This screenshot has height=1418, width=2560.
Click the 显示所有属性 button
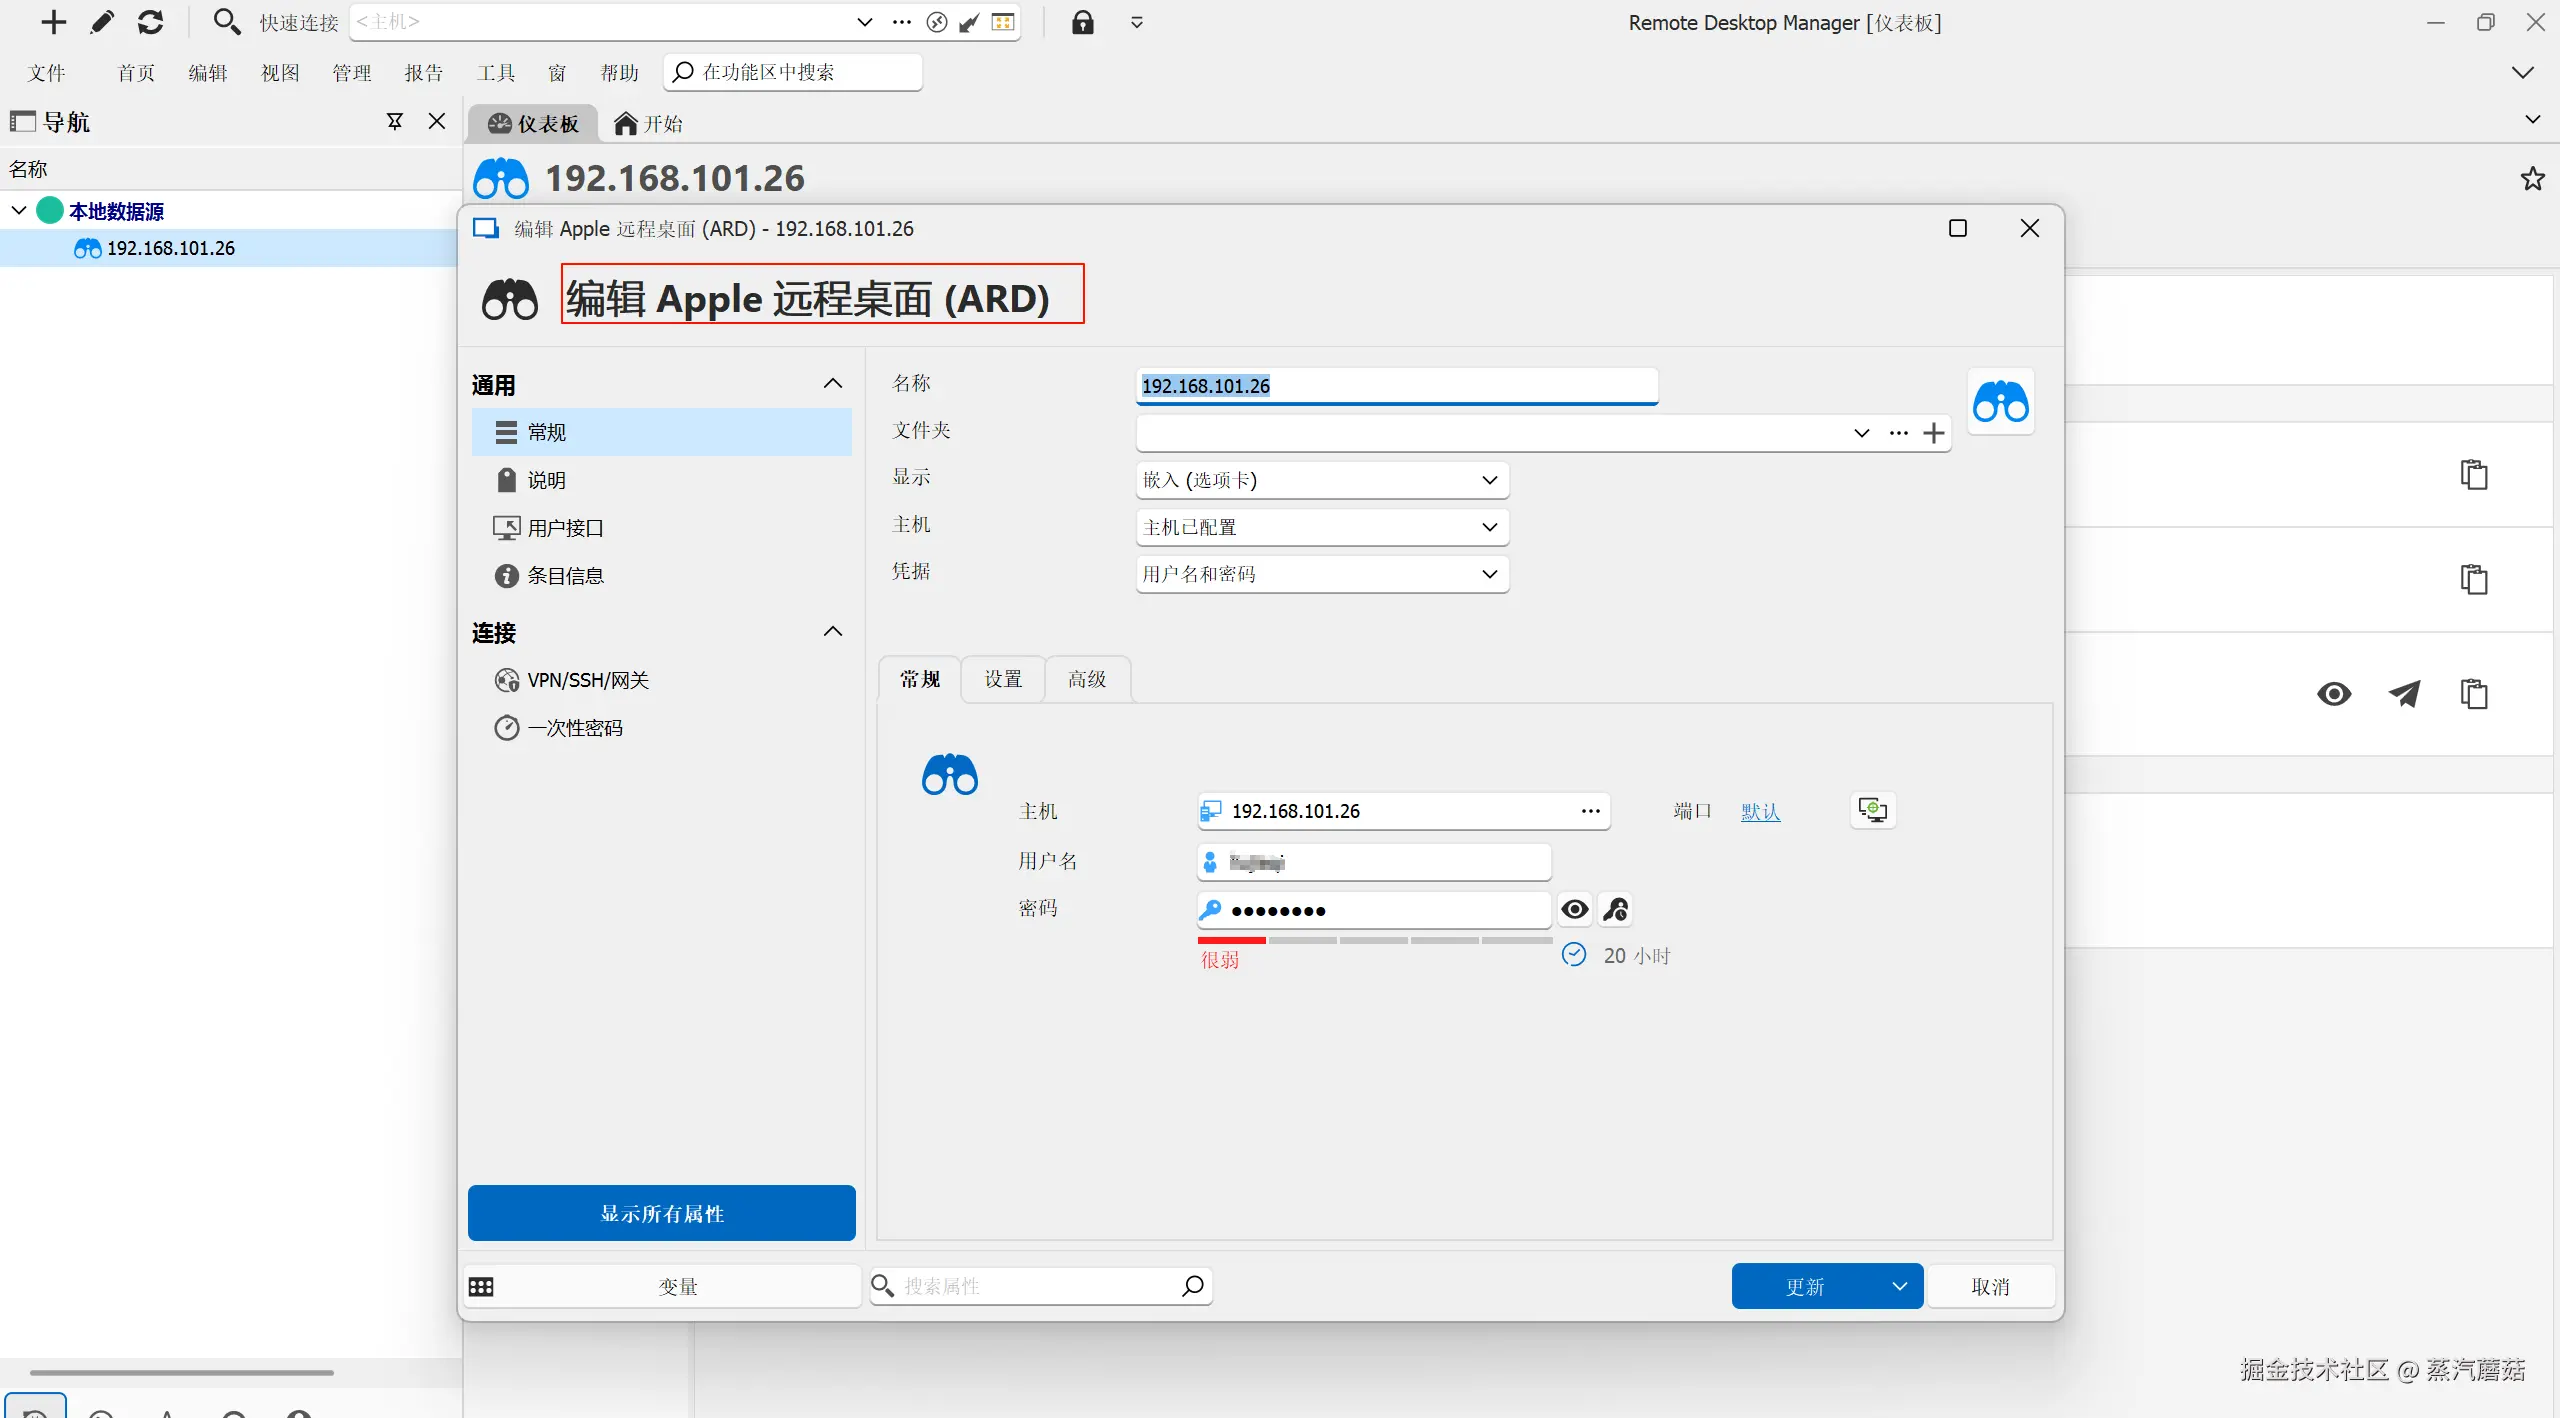point(661,1213)
